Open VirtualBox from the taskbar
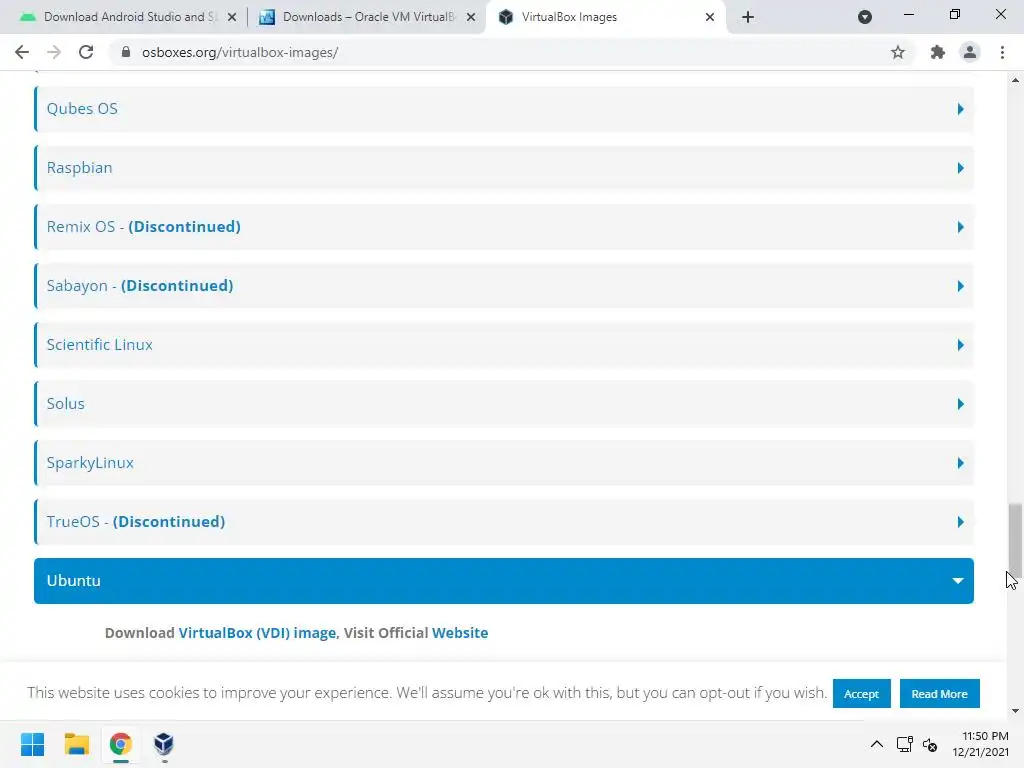Image resolution: width=1024 pixels, height=768 pixels. click(x=164, y=744)
